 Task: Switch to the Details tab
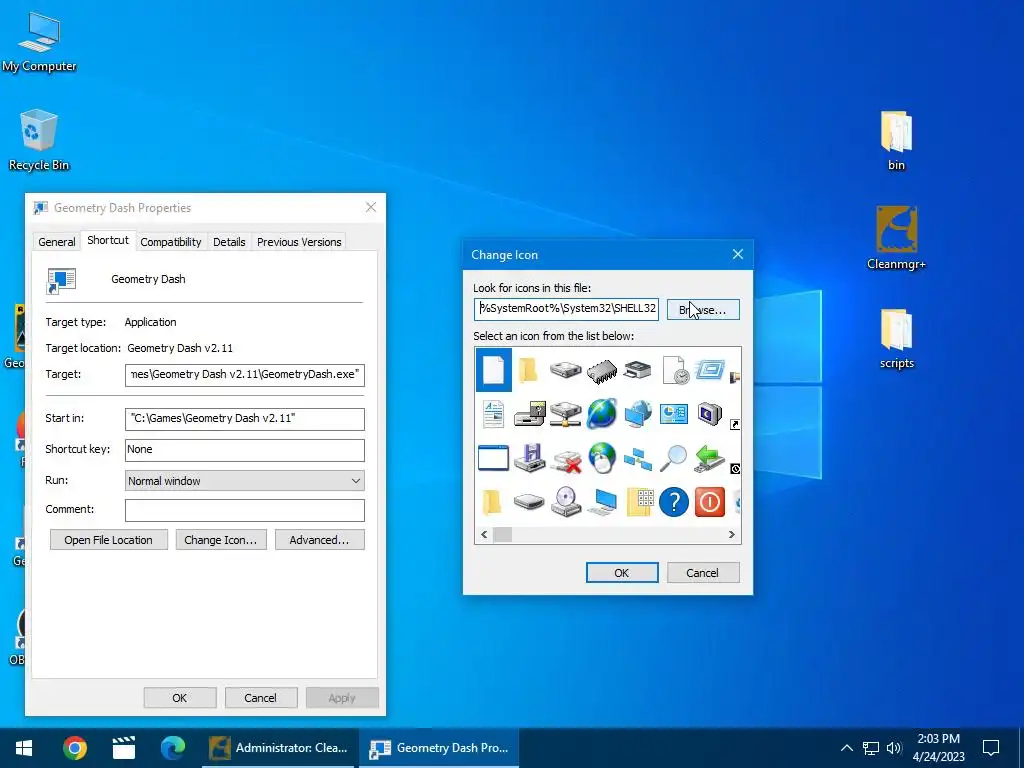coord(229,242)
